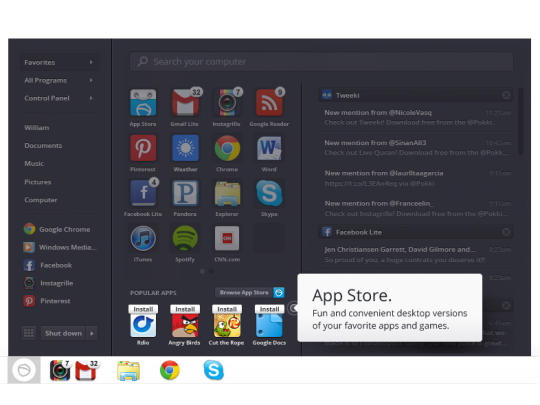Open Computer from the left menu

tap(41, 200)
